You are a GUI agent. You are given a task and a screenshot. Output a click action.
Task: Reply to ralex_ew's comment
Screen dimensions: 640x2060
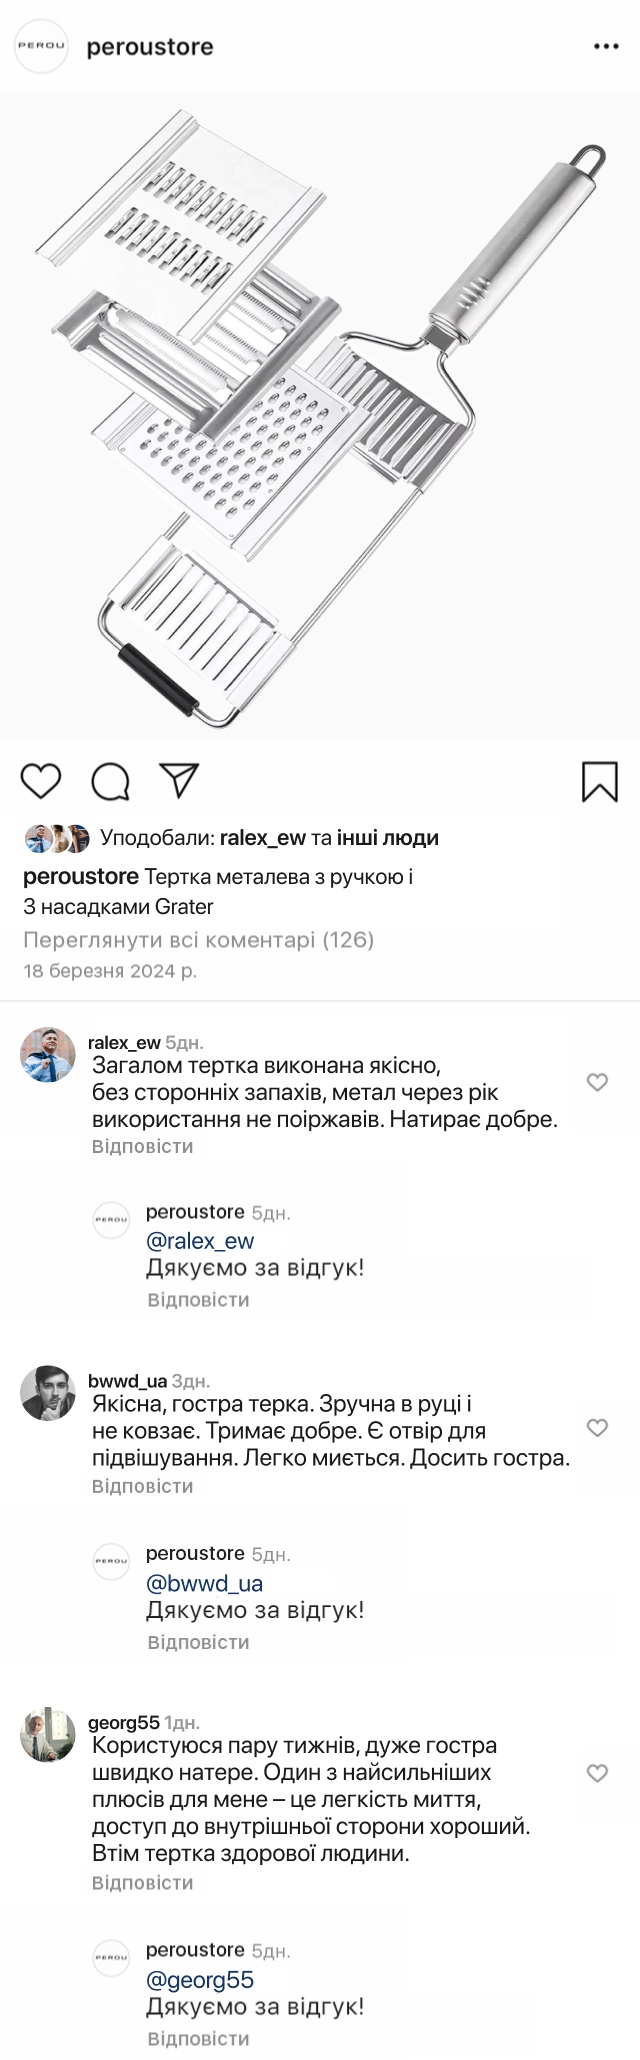(x=142, y=1146)
